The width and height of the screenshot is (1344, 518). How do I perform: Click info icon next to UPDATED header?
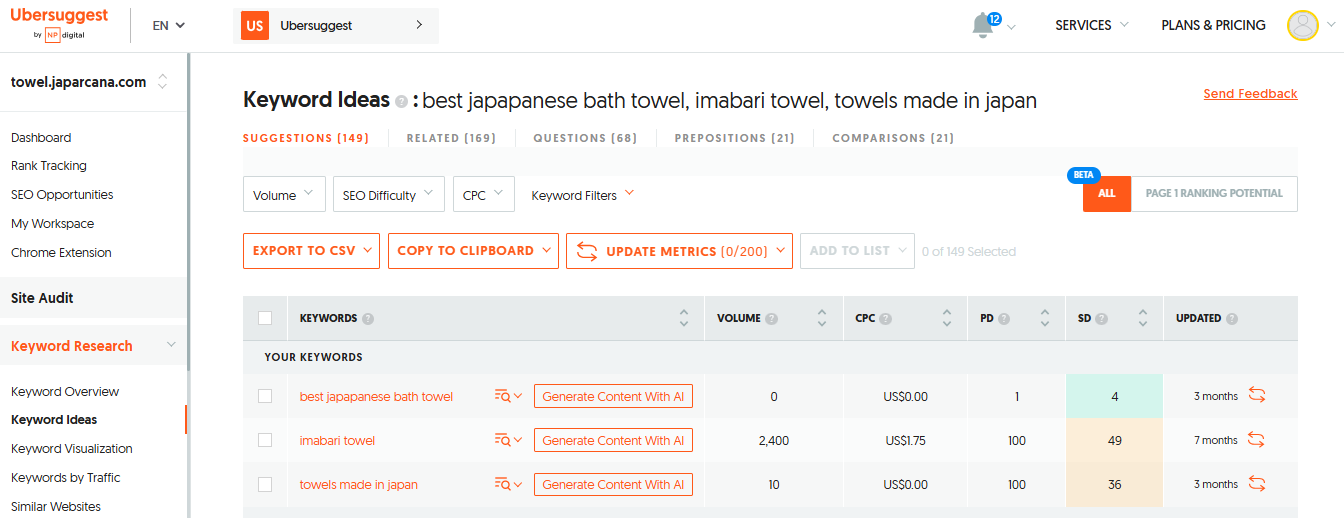(1232, 319)
